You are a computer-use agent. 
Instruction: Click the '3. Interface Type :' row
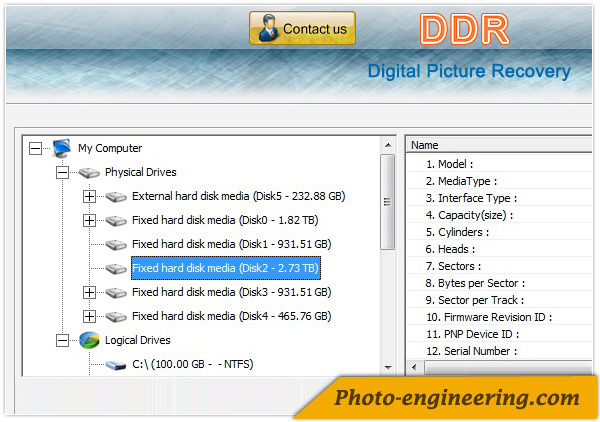pos(499,198)
